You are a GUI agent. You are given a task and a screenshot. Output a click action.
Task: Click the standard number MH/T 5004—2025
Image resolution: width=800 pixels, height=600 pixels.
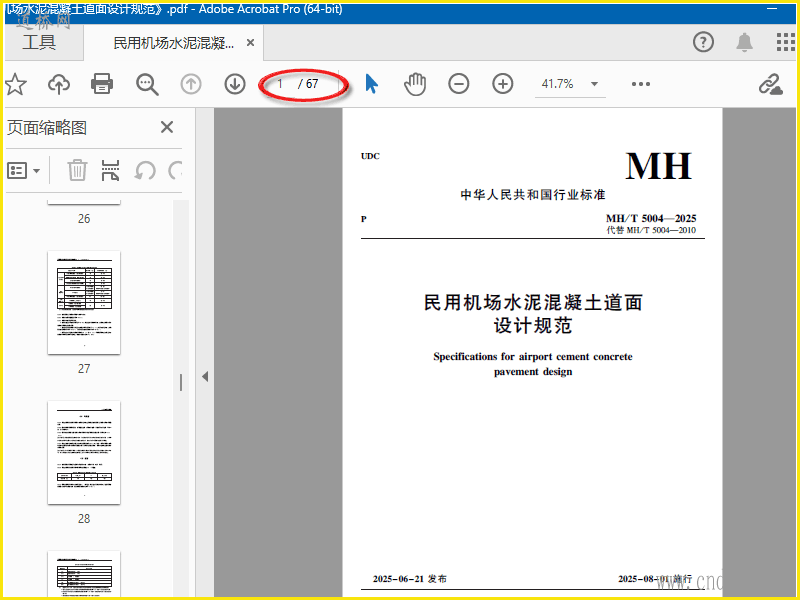tap(651, 218)
